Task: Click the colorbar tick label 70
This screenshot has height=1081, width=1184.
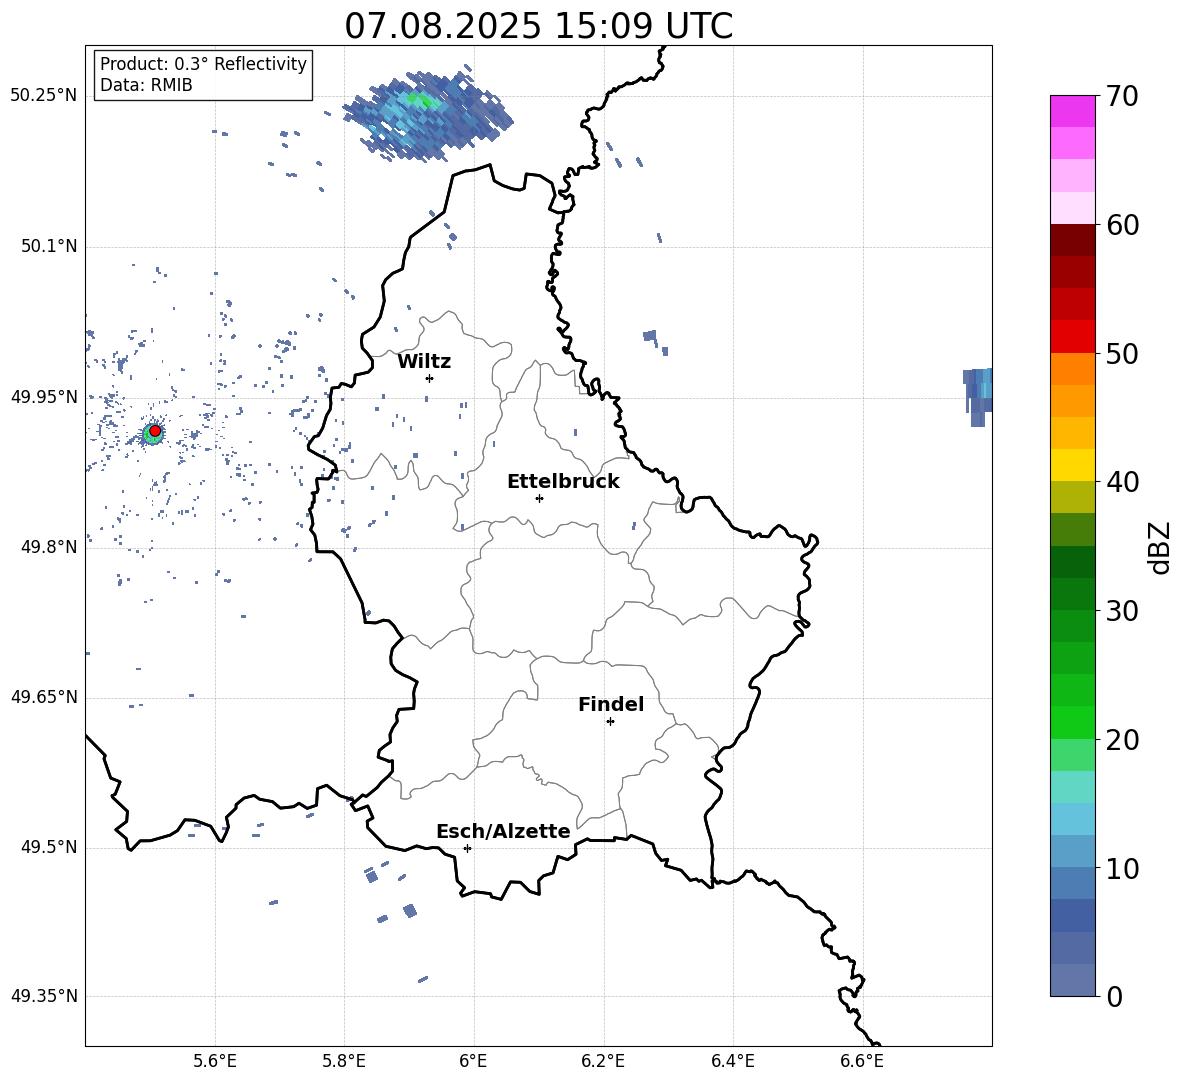Action: click(x=1123, y=96)
